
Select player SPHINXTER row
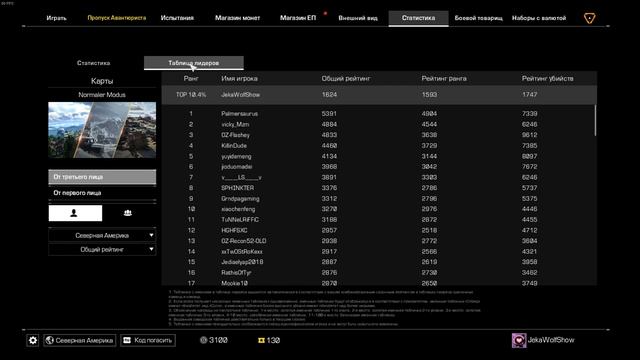click(378, 188)
